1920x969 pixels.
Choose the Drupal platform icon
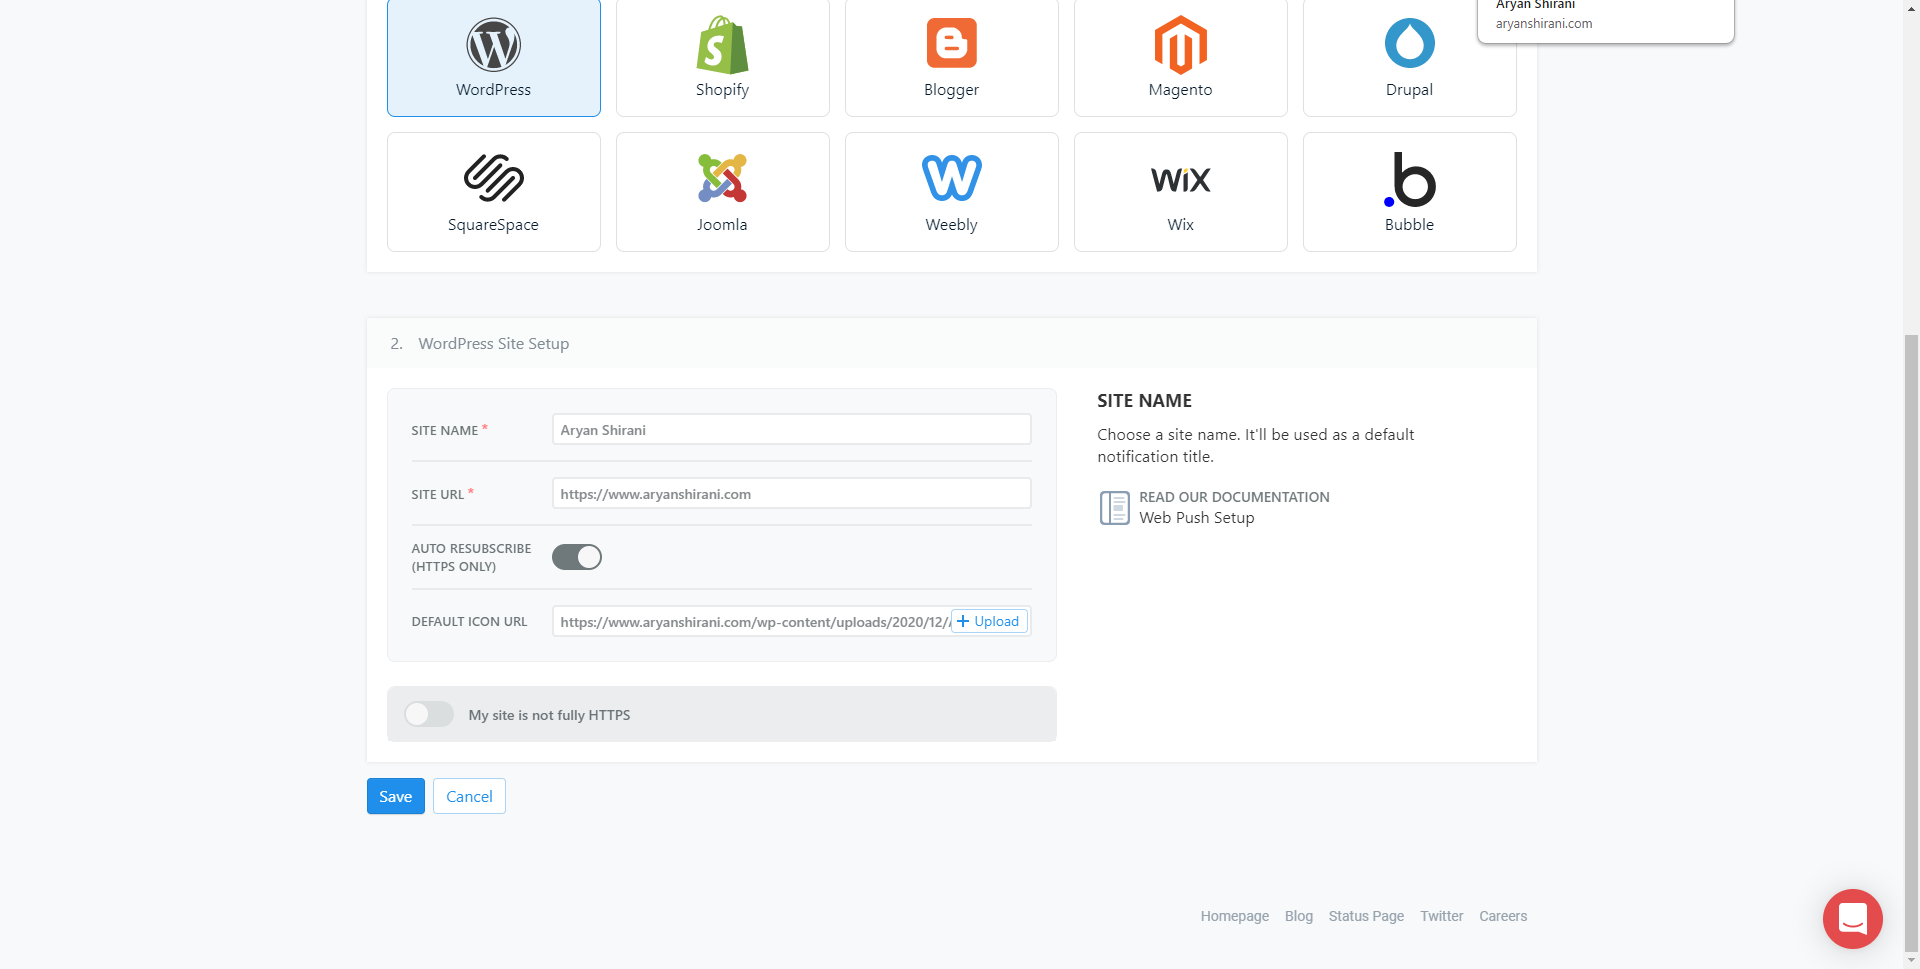tap(1409, 43)
